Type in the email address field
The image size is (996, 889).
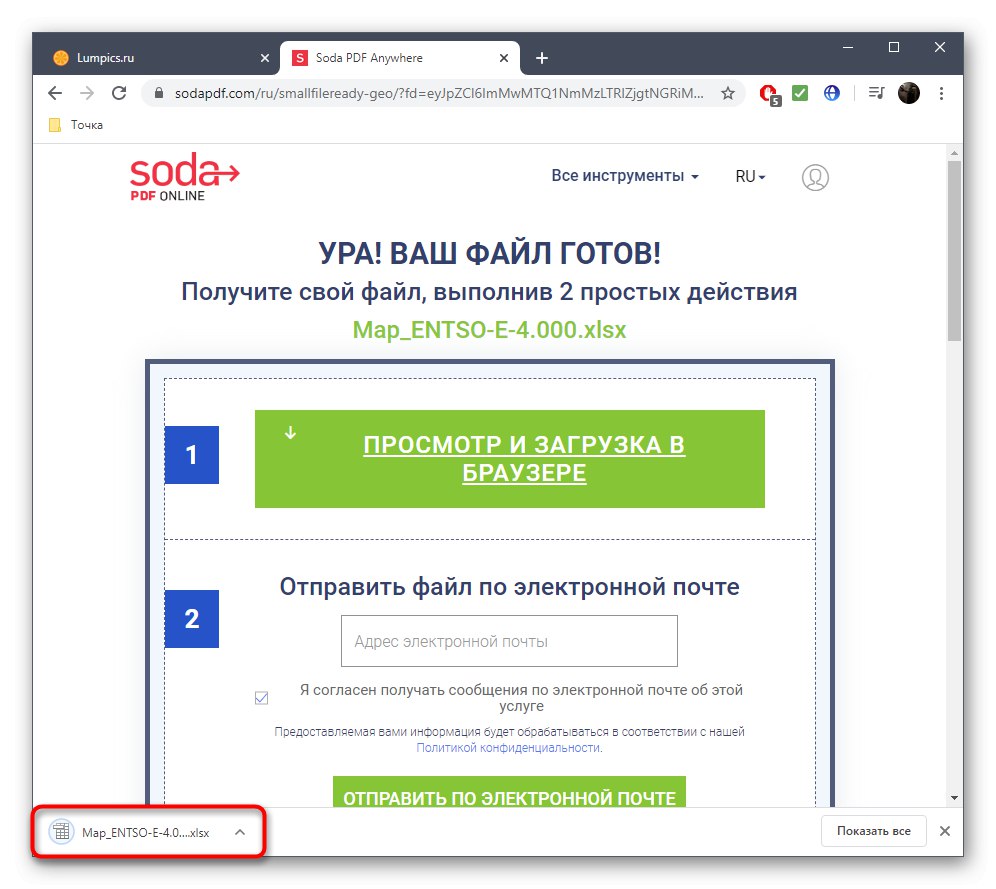click(509, 641)
